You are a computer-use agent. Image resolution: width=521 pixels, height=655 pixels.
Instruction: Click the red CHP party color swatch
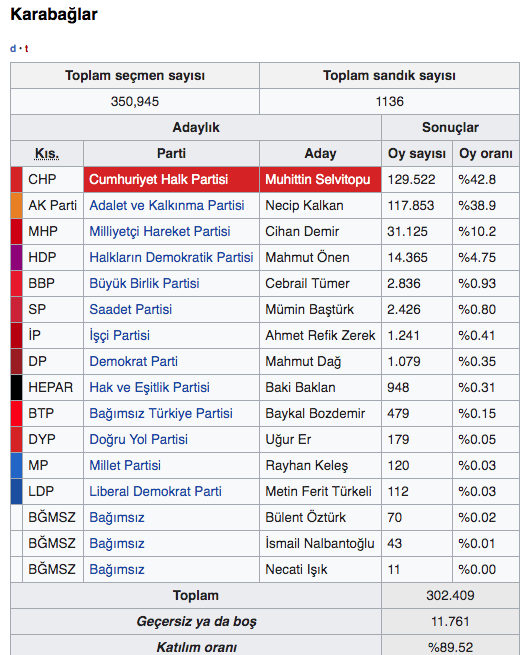click(x=17, y=180)
